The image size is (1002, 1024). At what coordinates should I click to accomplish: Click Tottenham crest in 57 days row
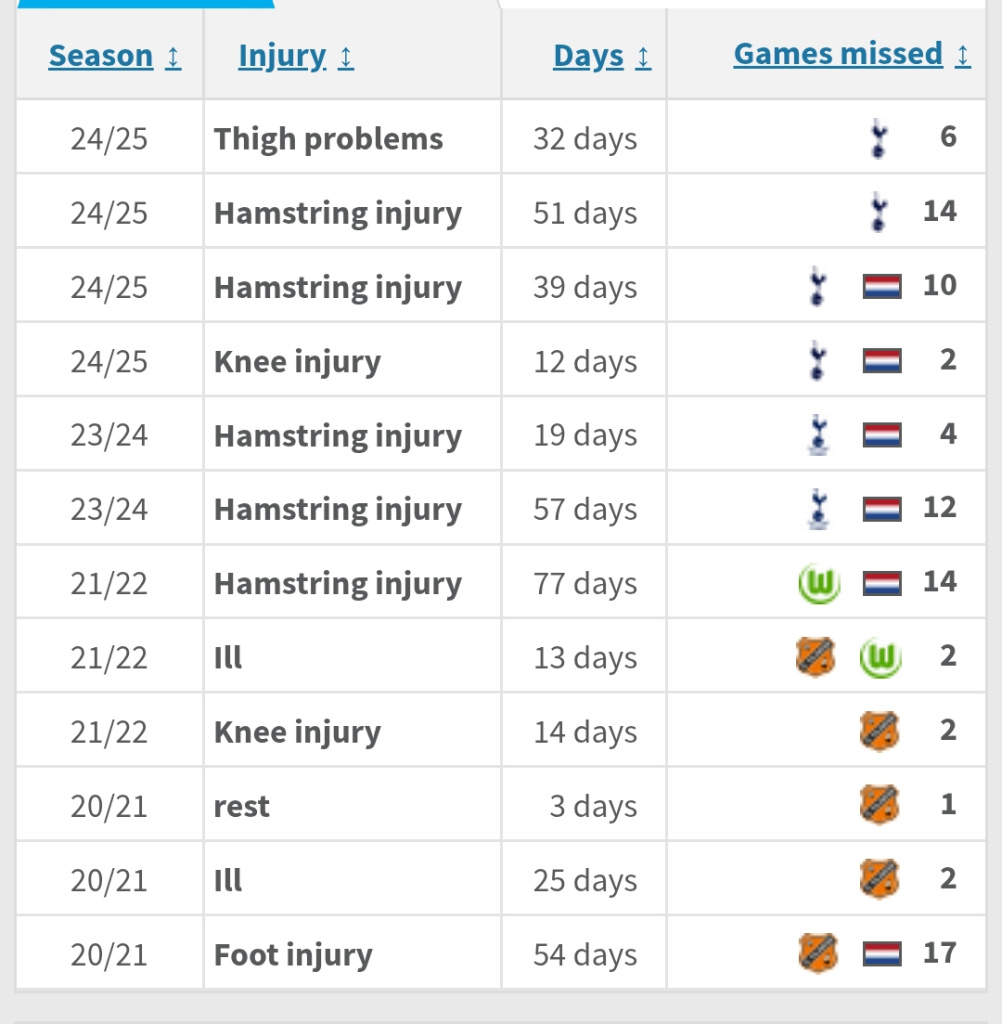pyautogui.click(x=819, y=508)
